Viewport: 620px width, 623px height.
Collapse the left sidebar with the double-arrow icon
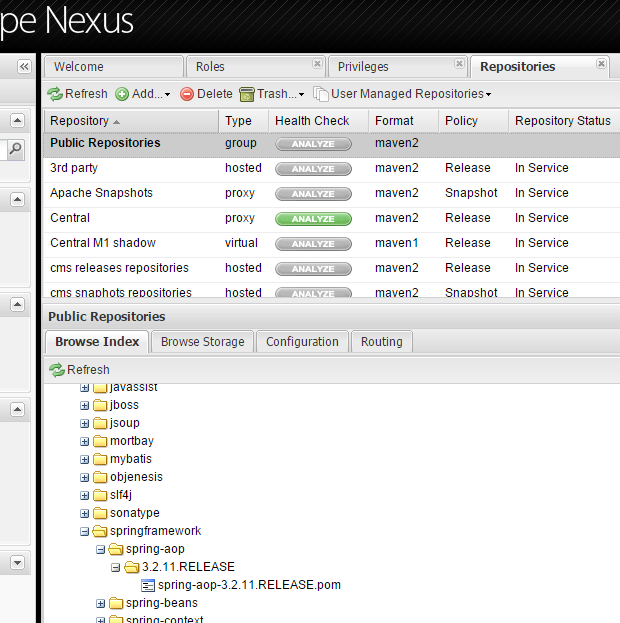point(24,66)
